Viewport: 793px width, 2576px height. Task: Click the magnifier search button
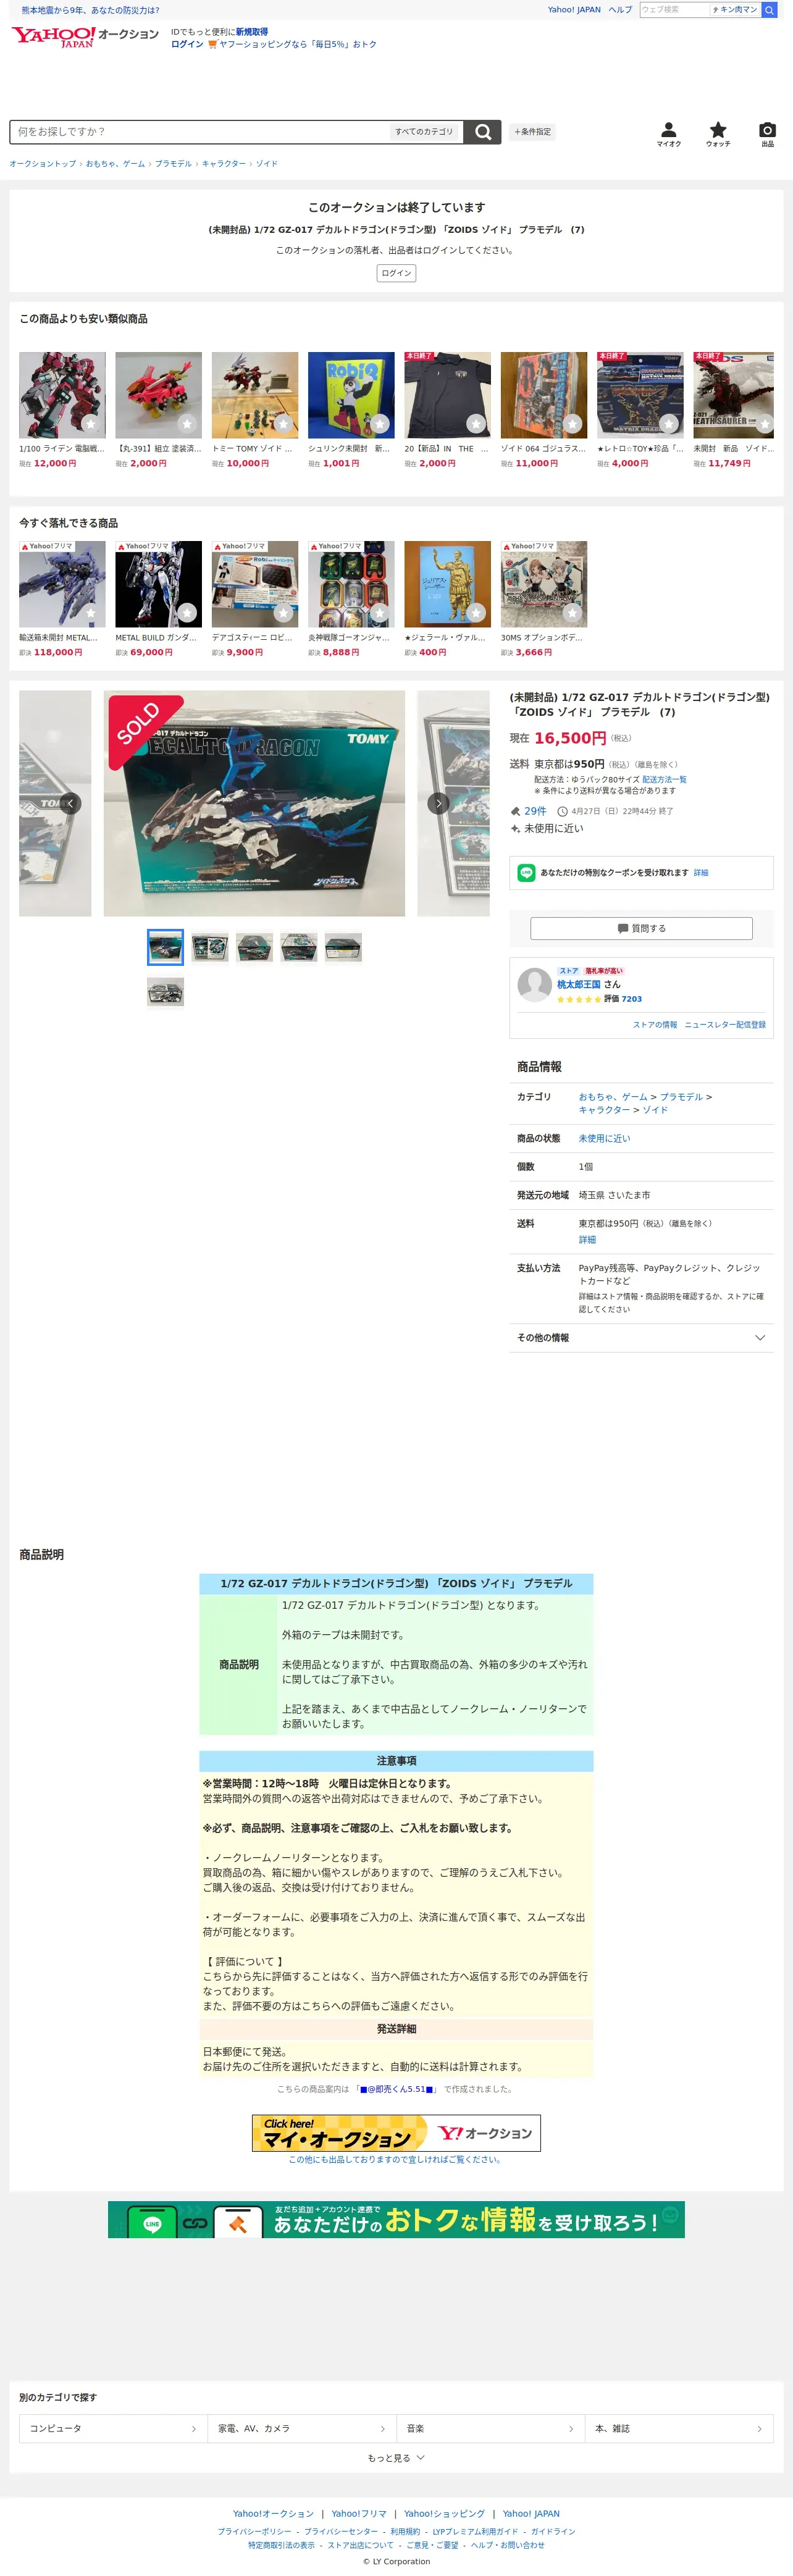(483, 132)
